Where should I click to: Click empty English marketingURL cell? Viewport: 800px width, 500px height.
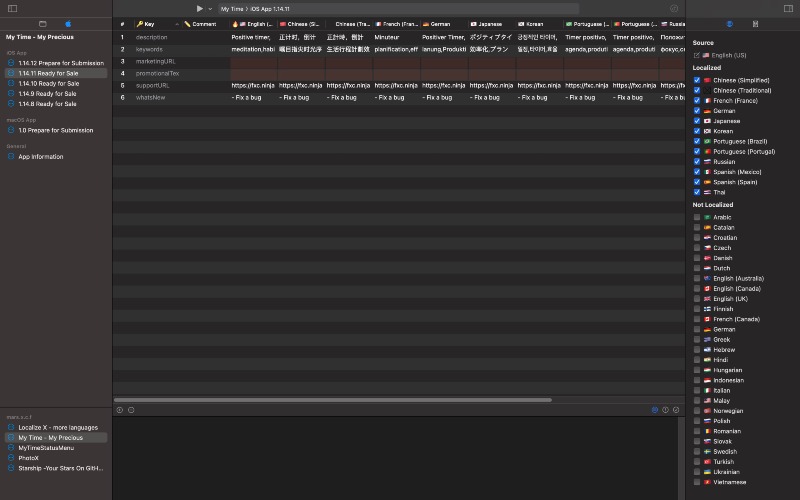[x=253, y=61]
